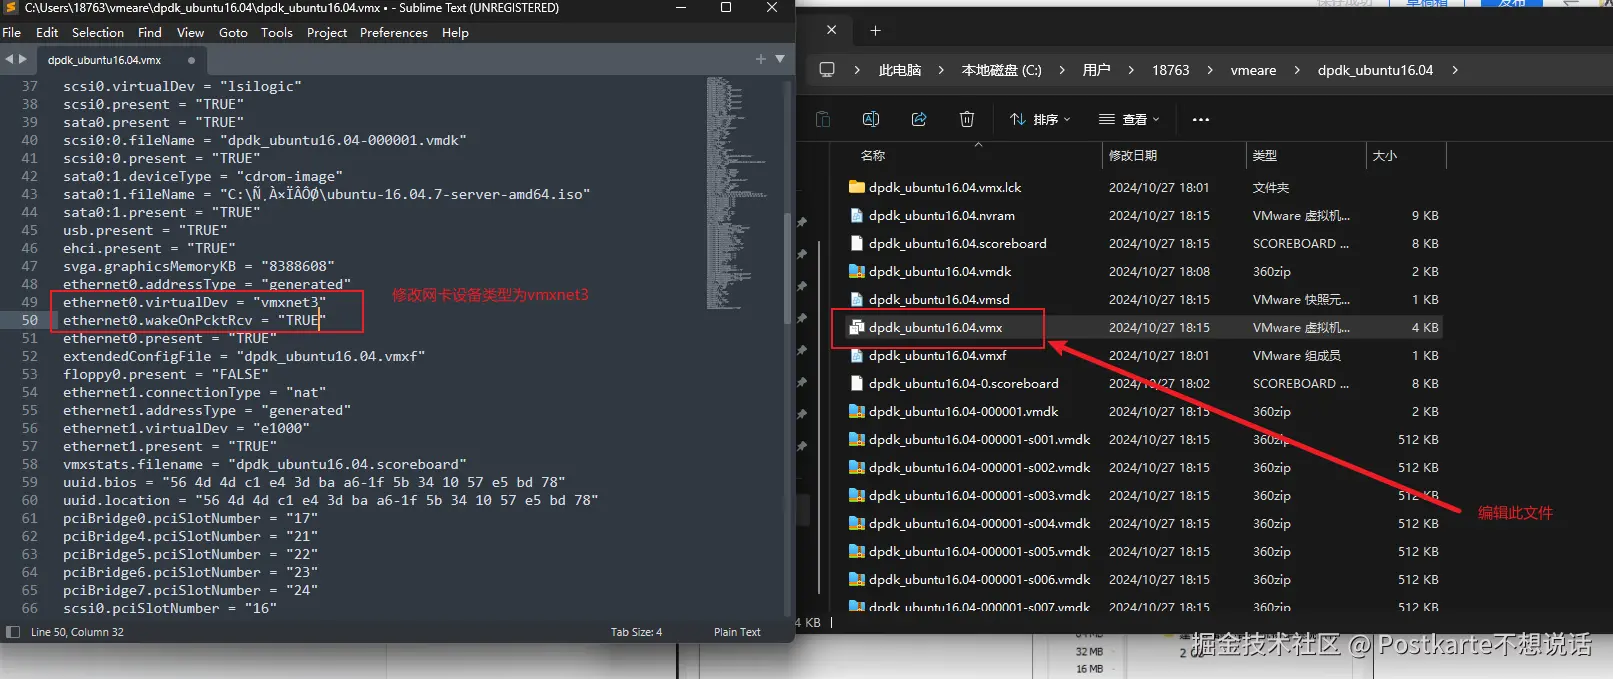
Task: Click the file icon of dpdk_ubuntu16.04.vmxf
Action: (856, 355)
